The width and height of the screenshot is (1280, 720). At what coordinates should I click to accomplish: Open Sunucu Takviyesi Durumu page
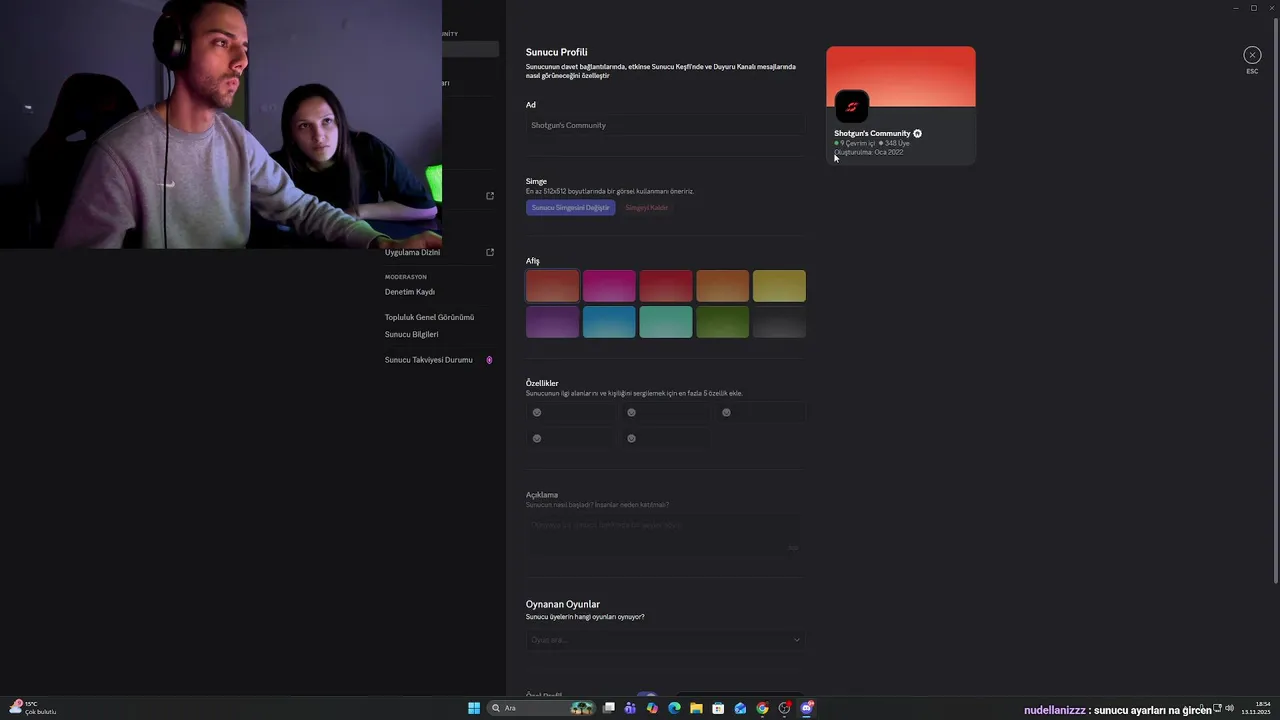[428, 360]
